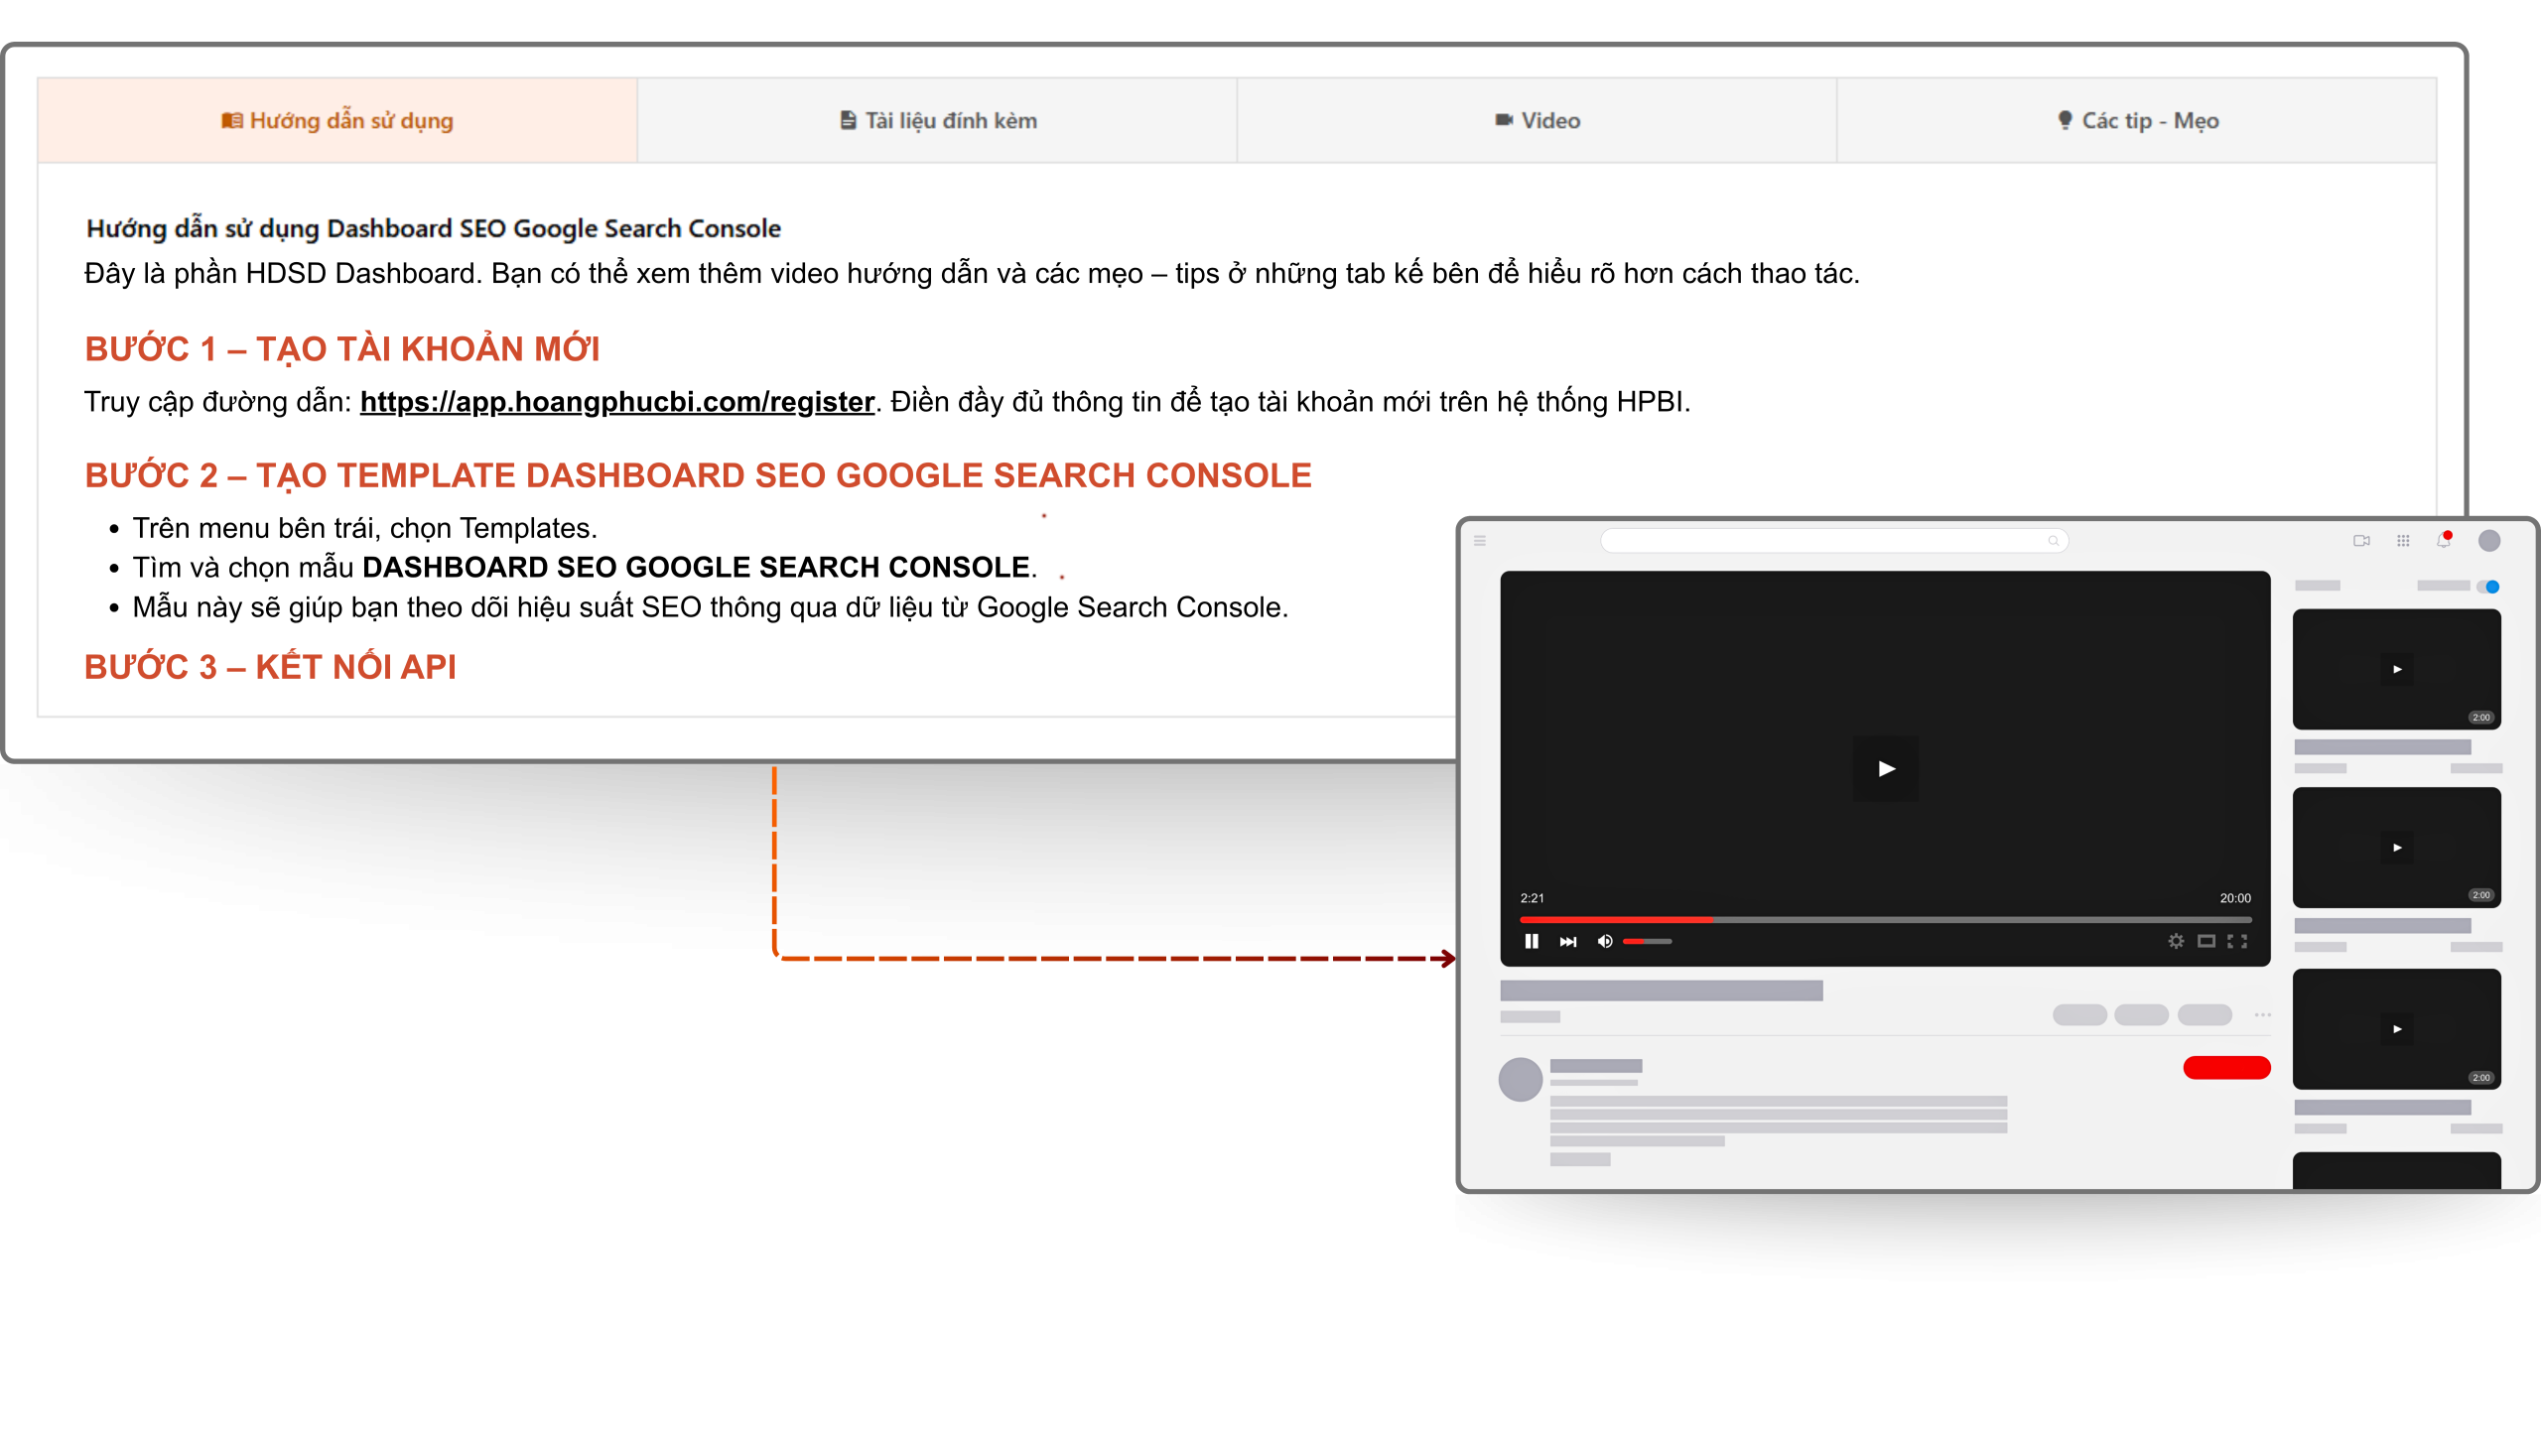Open the apps grid icon
The height and width of the screenshot is (1456, 2541).
coord(2403,541)
